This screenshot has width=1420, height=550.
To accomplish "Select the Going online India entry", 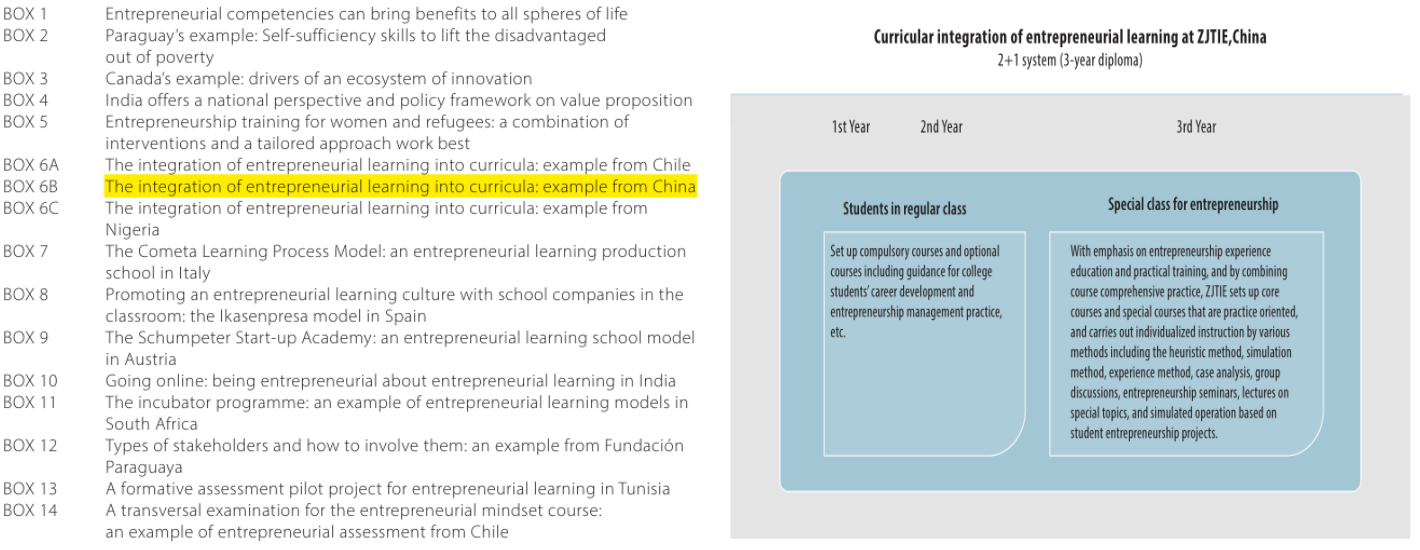I will coord(390,381).
